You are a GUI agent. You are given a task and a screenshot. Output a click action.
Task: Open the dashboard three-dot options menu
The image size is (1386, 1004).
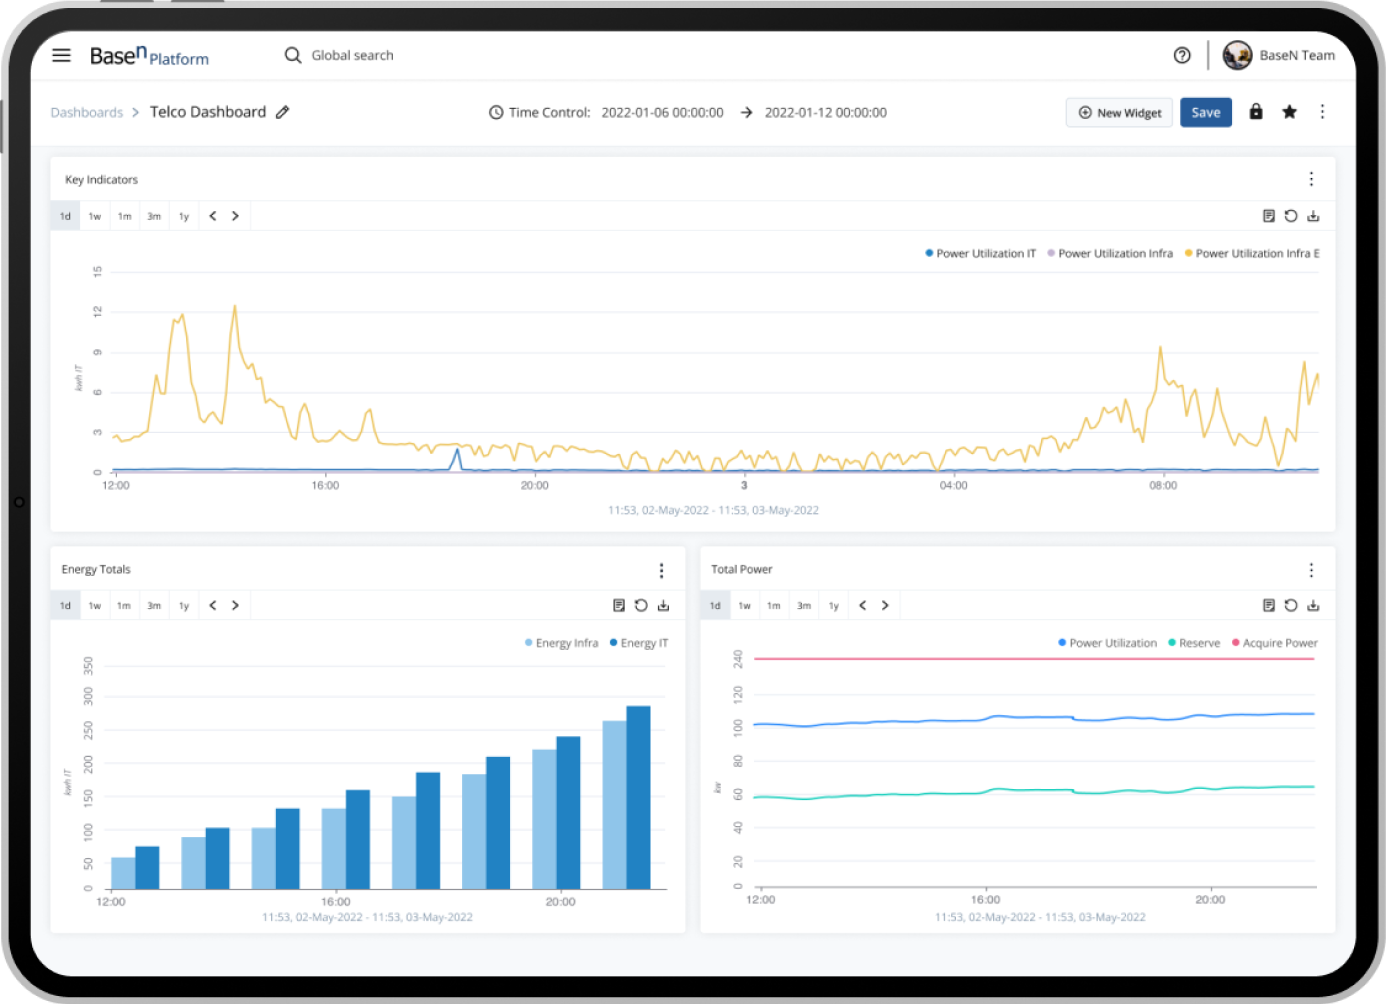click(1322, 111)
